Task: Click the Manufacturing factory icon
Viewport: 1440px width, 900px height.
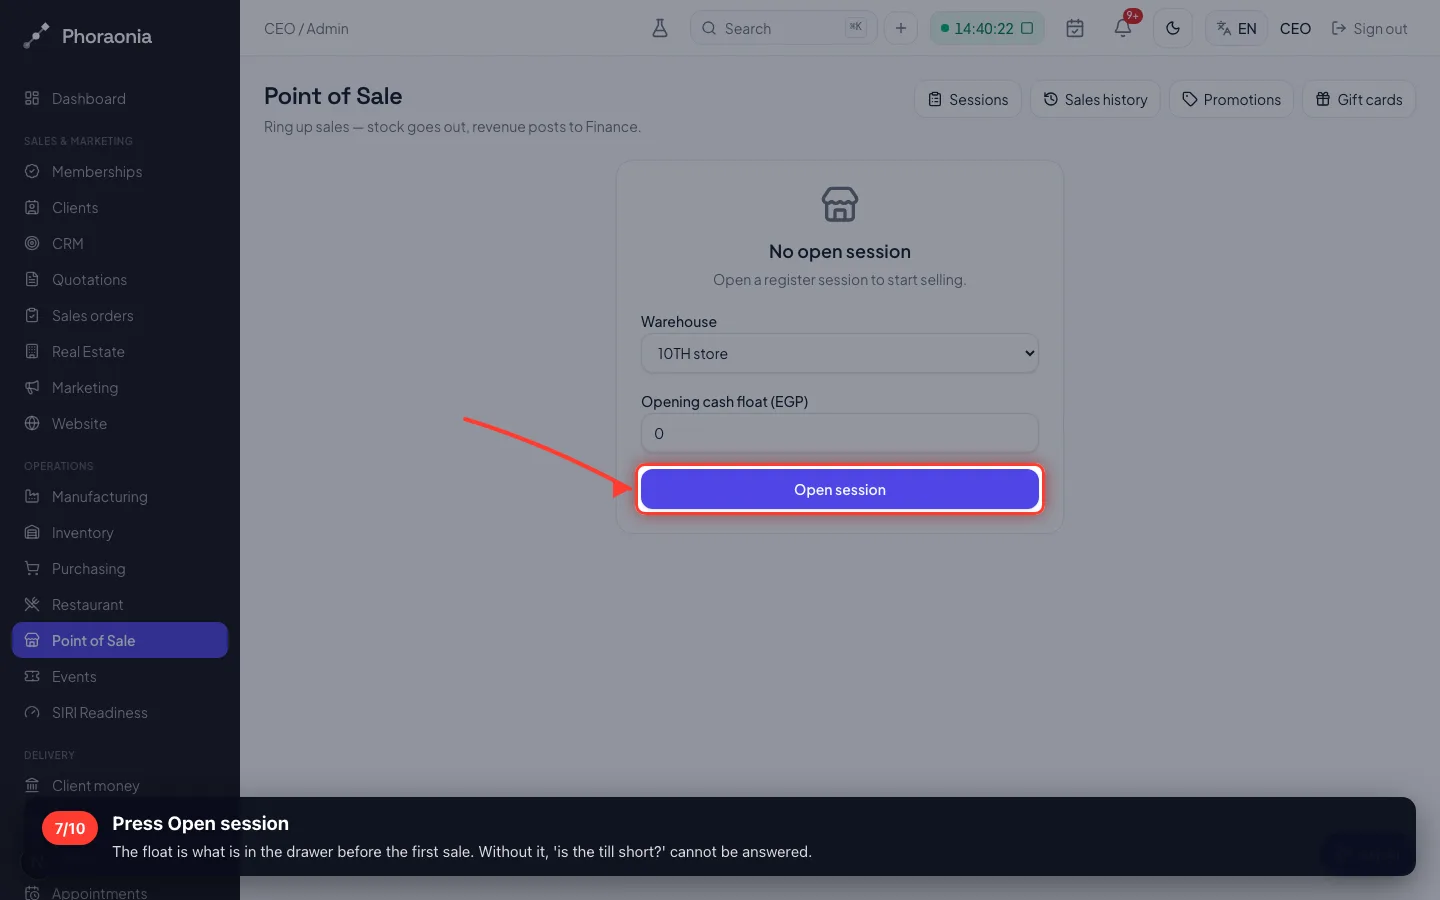Action: [32, 497]
